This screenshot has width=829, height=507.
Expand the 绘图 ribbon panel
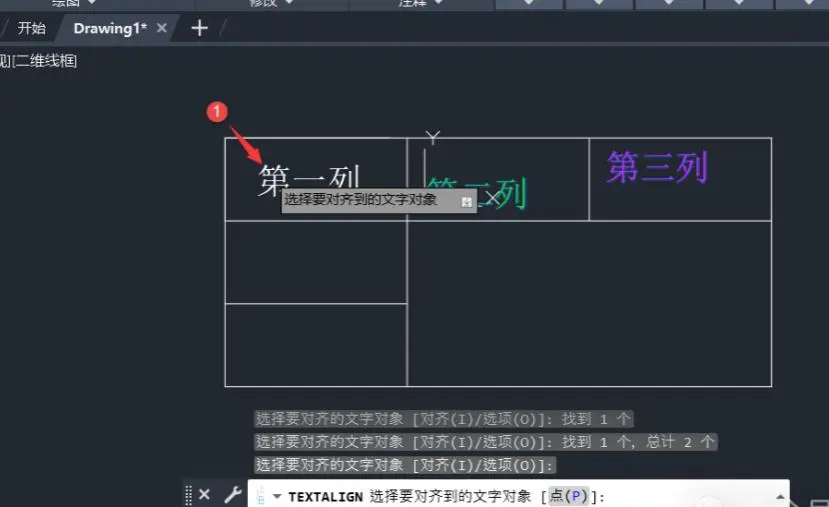point(74,3)
